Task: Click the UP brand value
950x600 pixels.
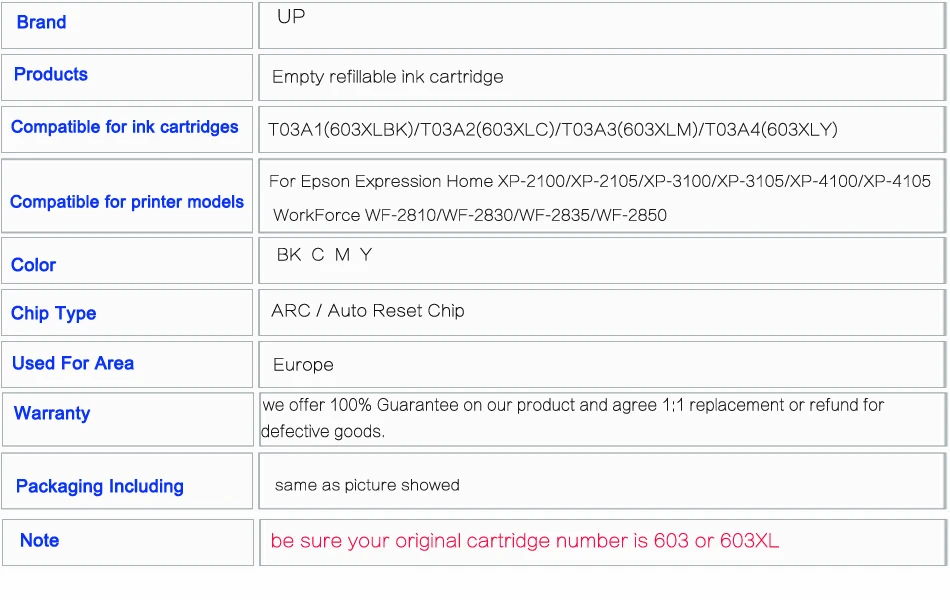Action: (x=291, y=17)
